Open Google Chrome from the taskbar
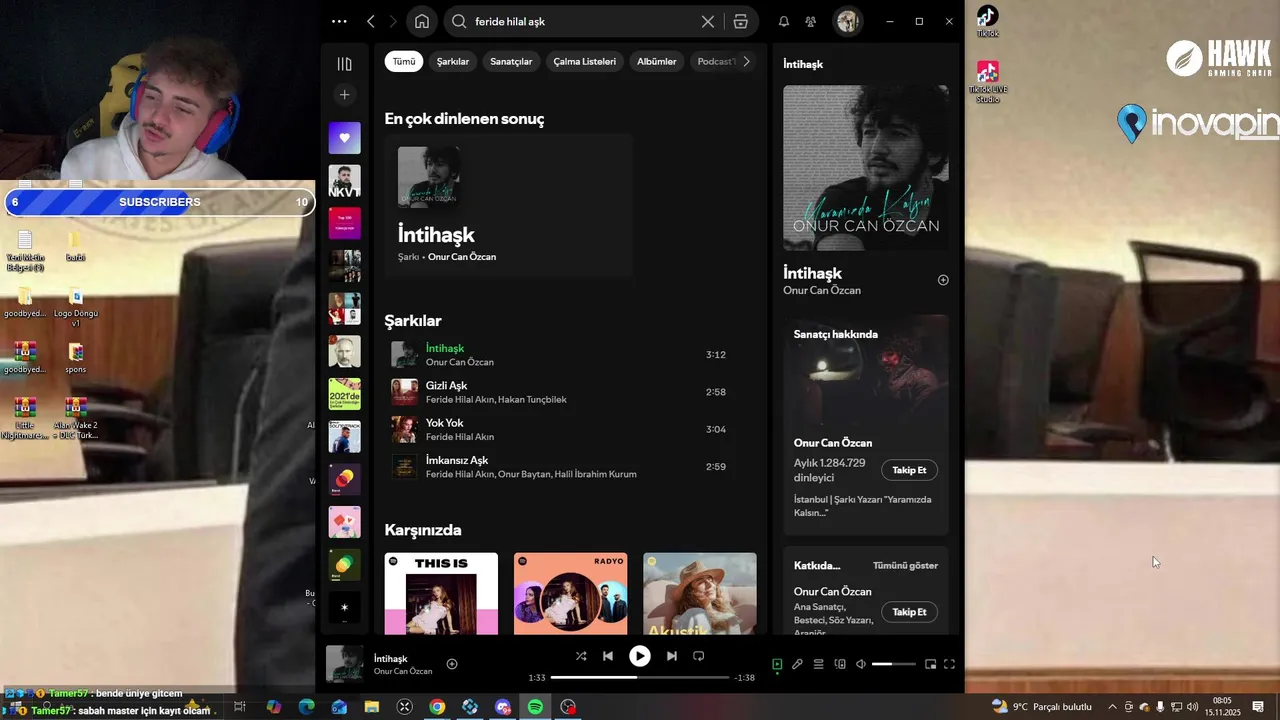 pyautogui.click(x=437, y=707)
